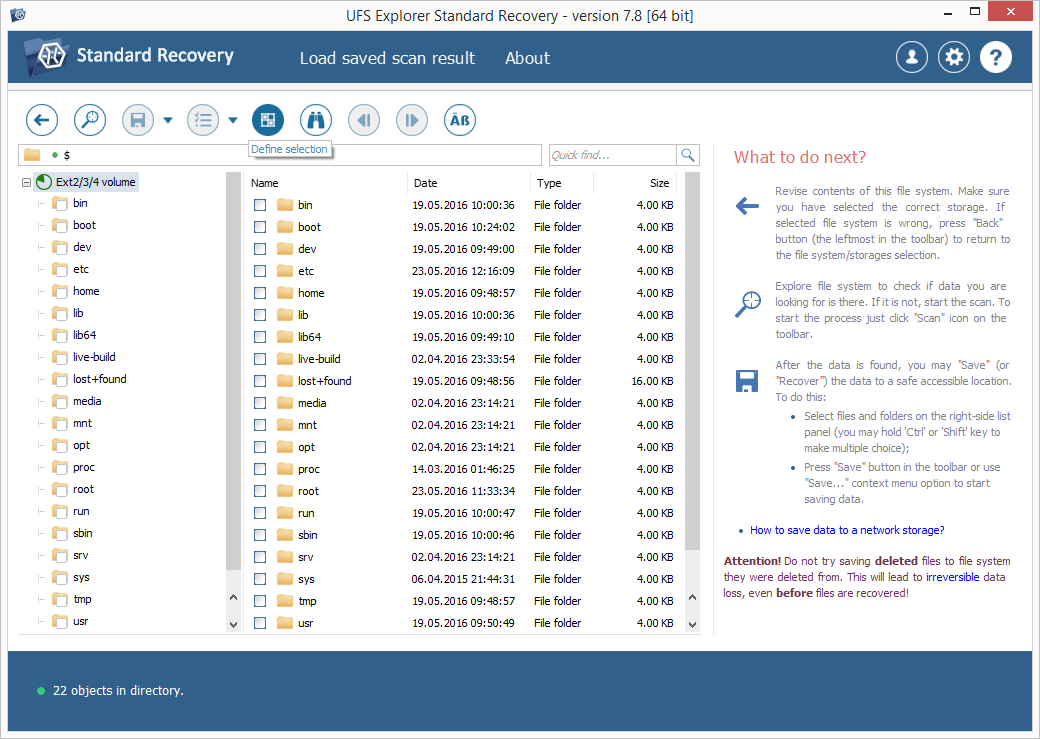Select the boot folder in tree
Screen dimensions: 1040x739
click(84, 225)
